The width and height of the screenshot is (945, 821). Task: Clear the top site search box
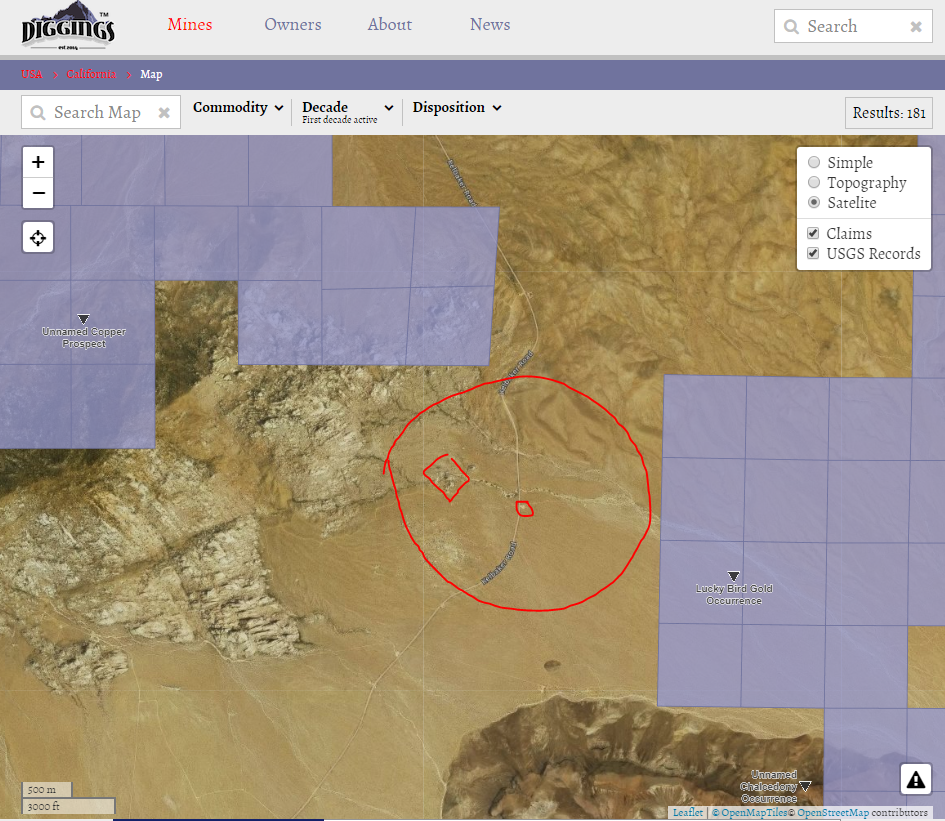[915, 27]
